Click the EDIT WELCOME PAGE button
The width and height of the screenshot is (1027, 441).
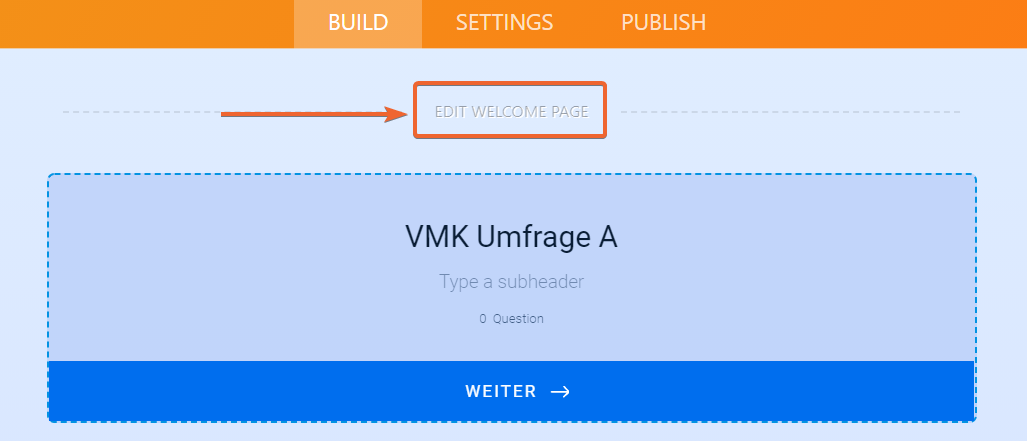(511, 111)
